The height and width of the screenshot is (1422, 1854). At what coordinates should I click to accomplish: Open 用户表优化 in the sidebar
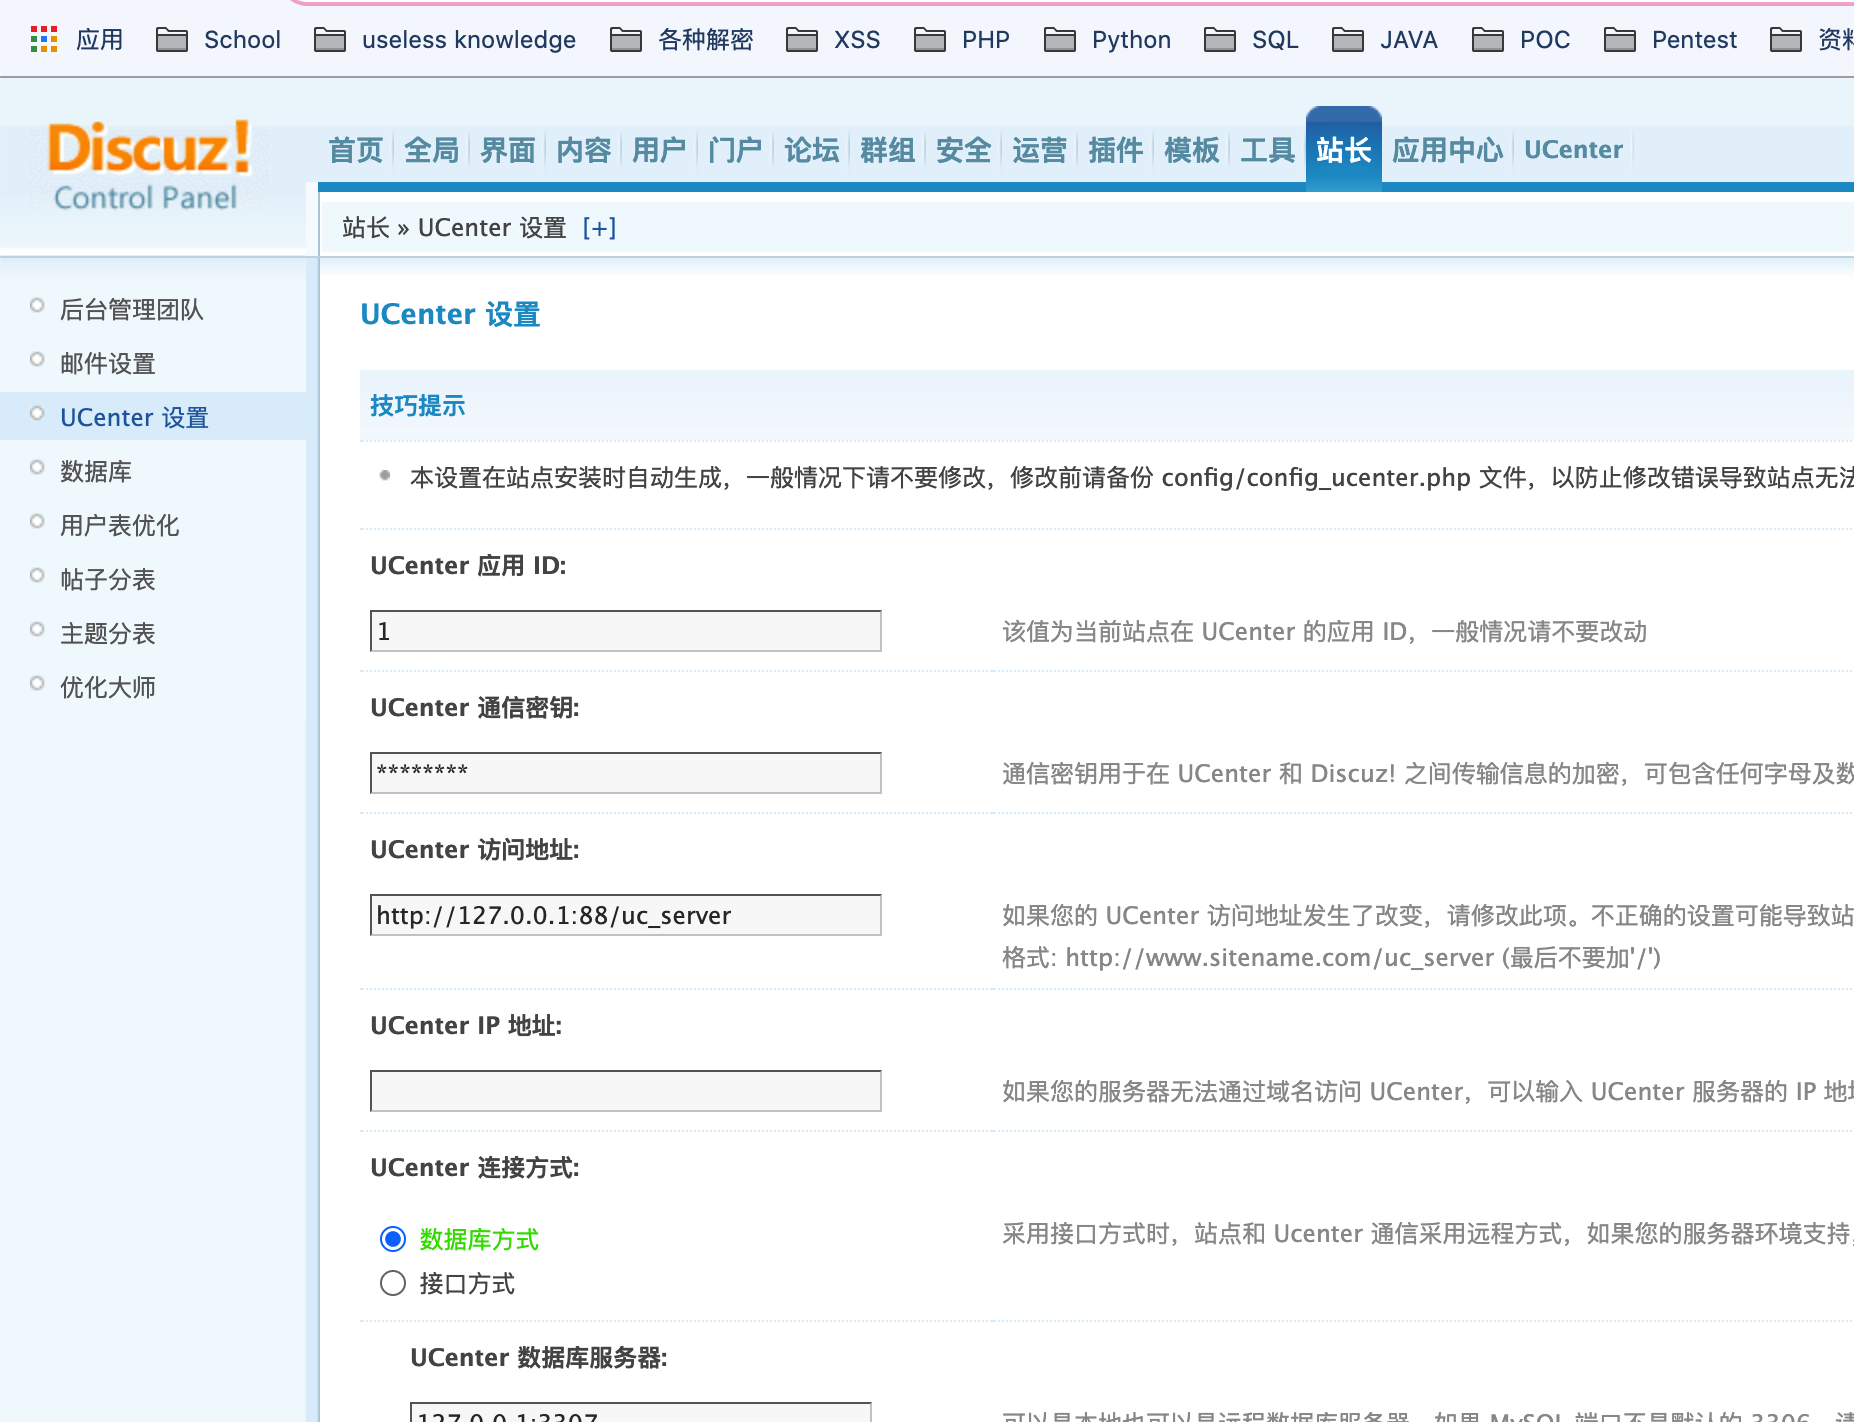click(120, 526)
